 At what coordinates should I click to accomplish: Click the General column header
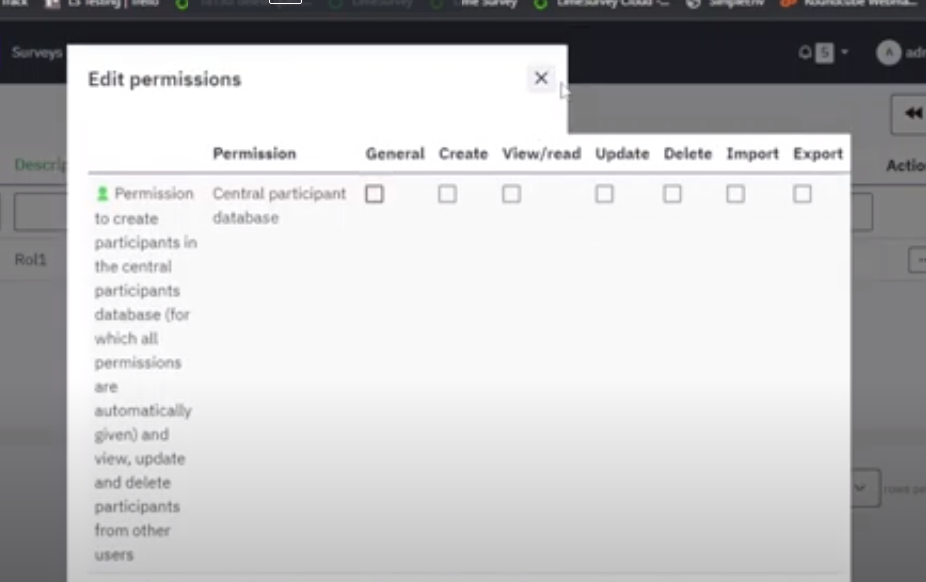click(x=395, y=153)
